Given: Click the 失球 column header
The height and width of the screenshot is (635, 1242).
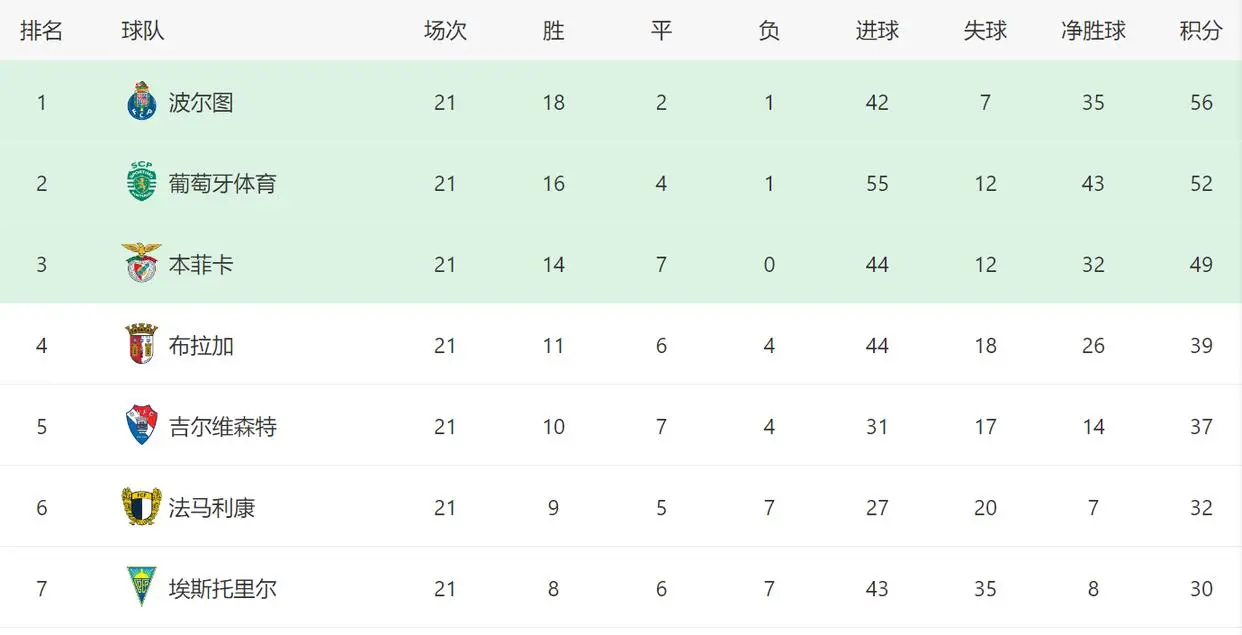Looking at the screenshot, I should [985, 31].
